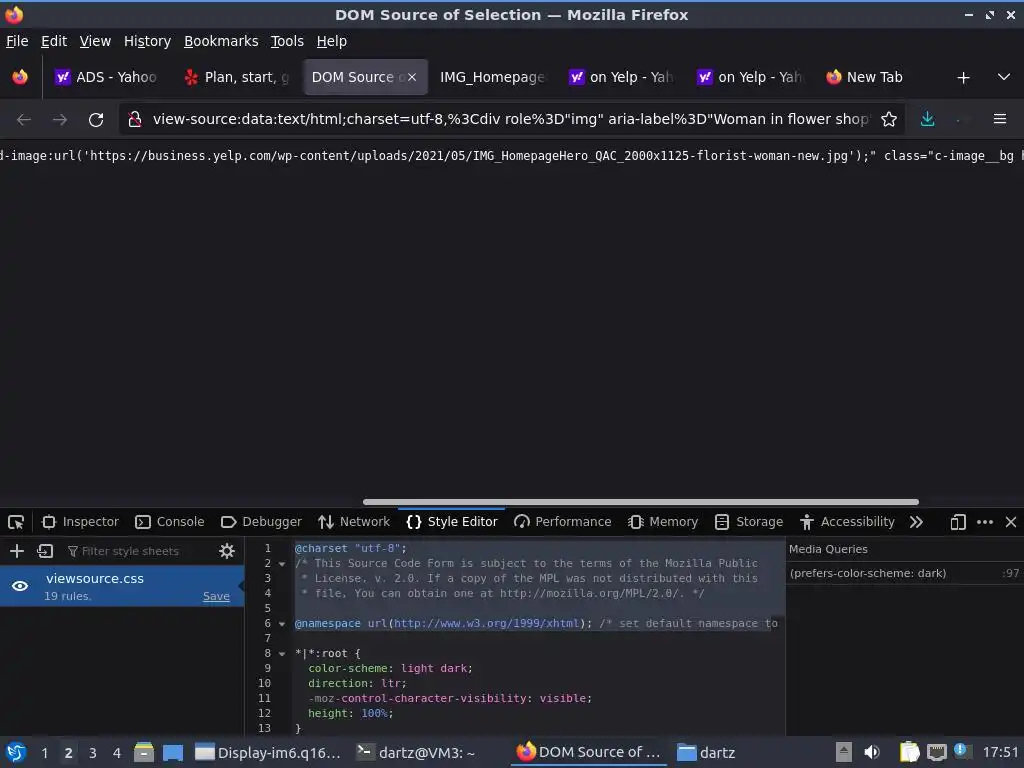1024x768 pixels.
Task: Click the show desktop taskbar icon
Action: (173, 753)
